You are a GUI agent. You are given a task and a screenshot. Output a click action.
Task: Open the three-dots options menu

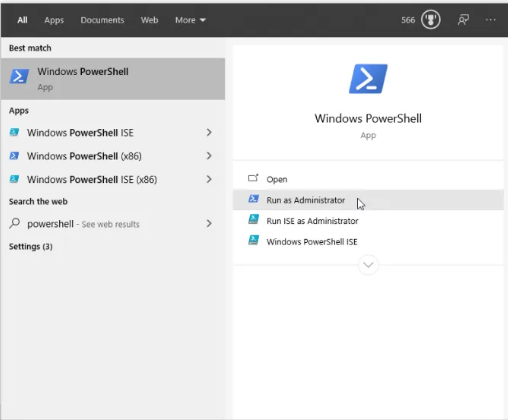tap(490, 20)
